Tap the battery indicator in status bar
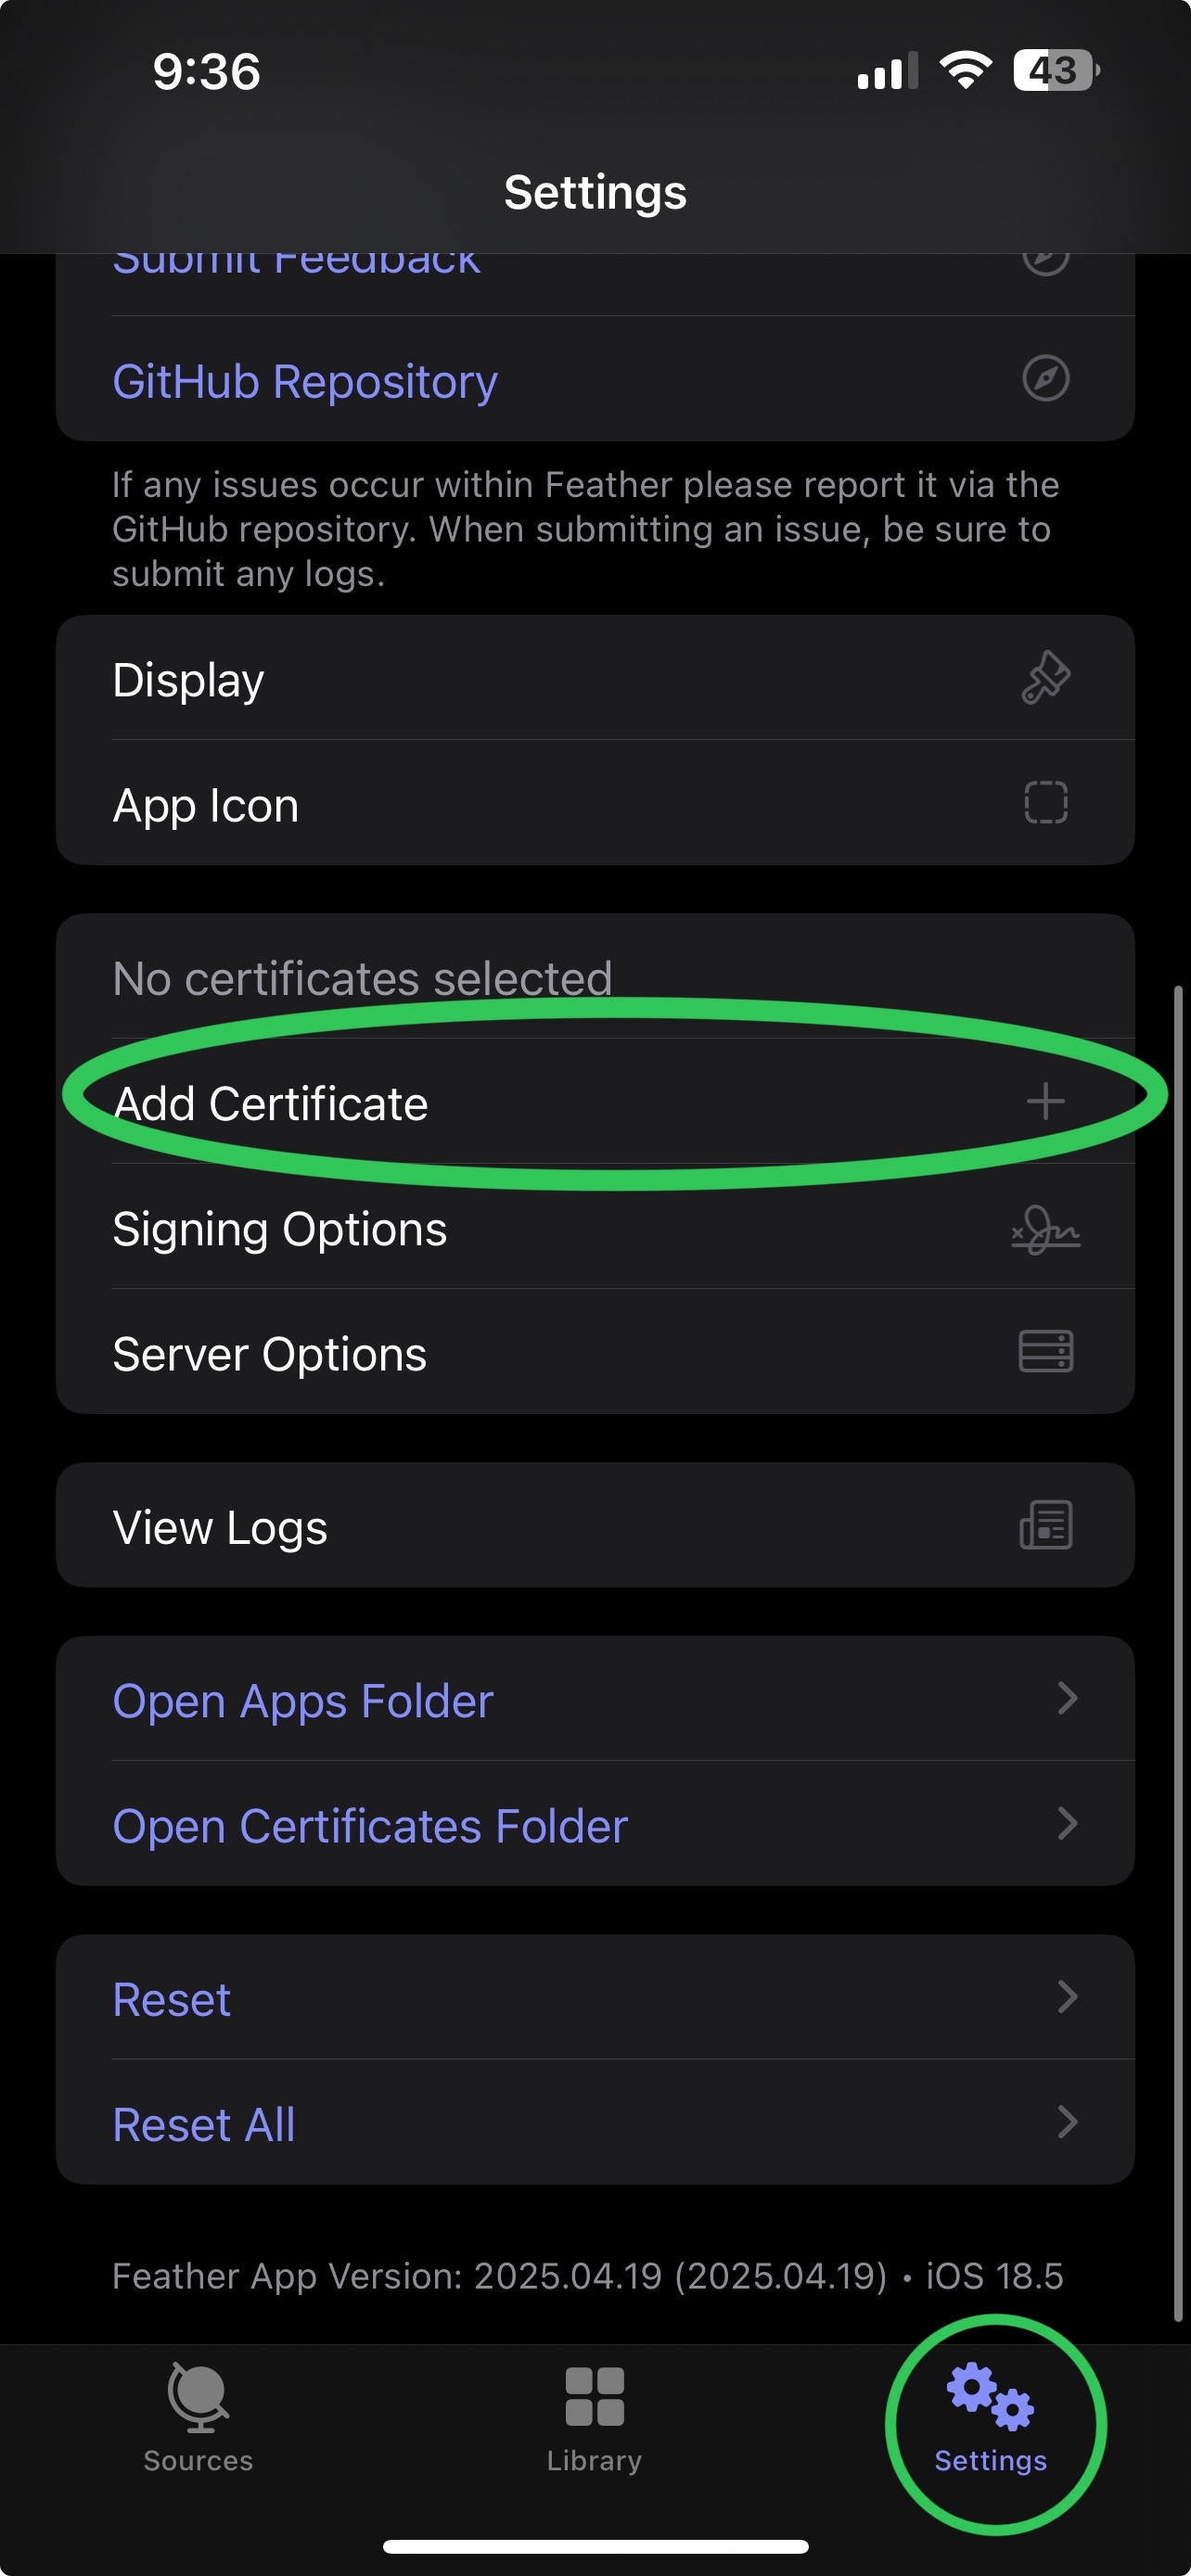This screenshot has width=1191, height=2576. (1056, 71)
